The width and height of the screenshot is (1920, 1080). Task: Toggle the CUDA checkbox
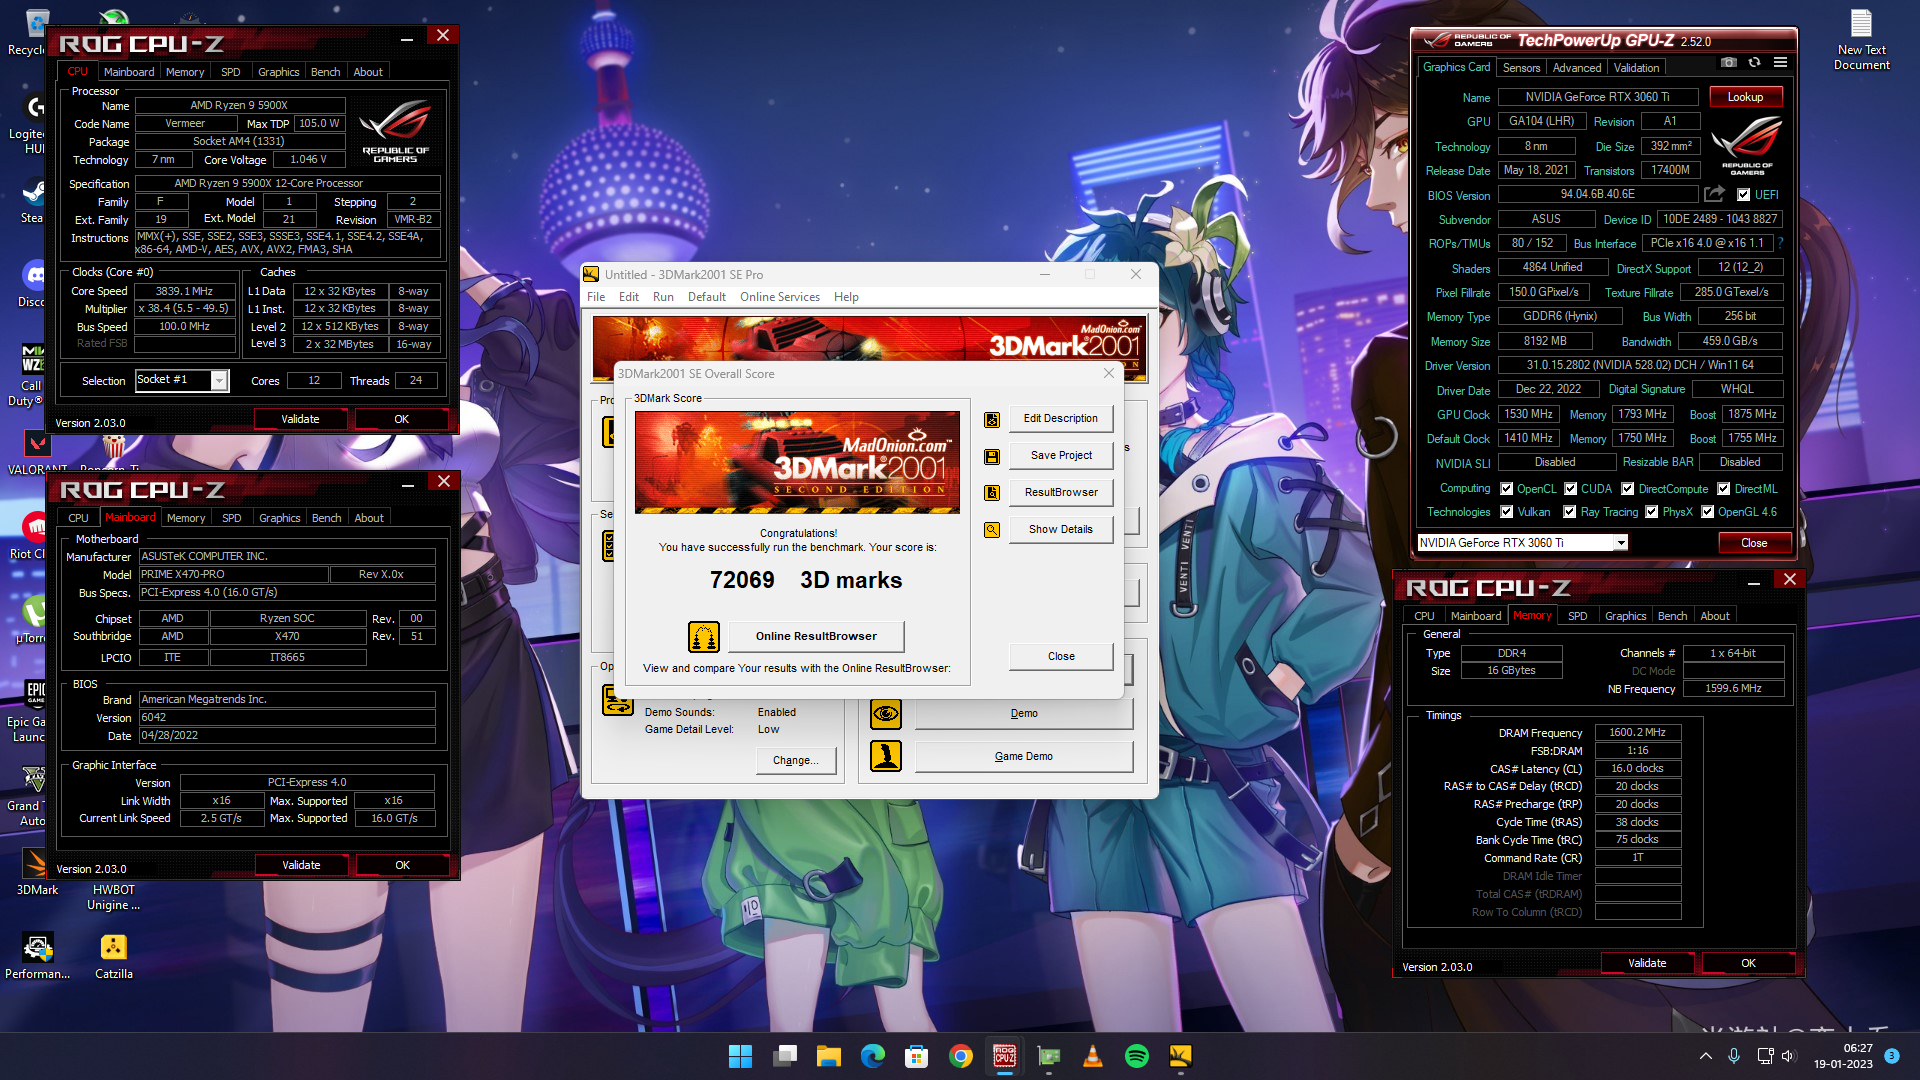[1571, 489]
